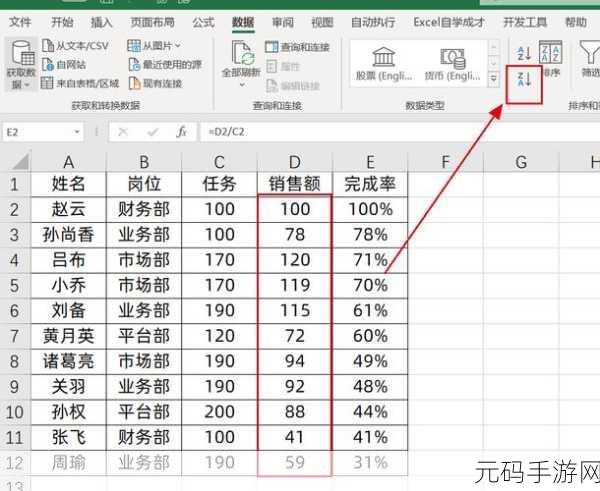Screen dimensions: 600x491
Task: Expand the Name Box dropdown arrow
Action: tap(77, 132)
